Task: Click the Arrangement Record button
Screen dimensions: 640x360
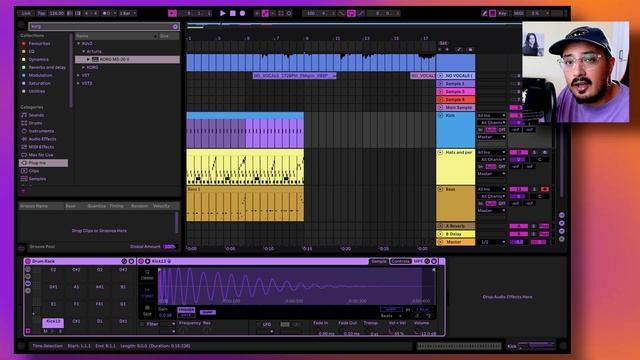Action: coord(242,13)
